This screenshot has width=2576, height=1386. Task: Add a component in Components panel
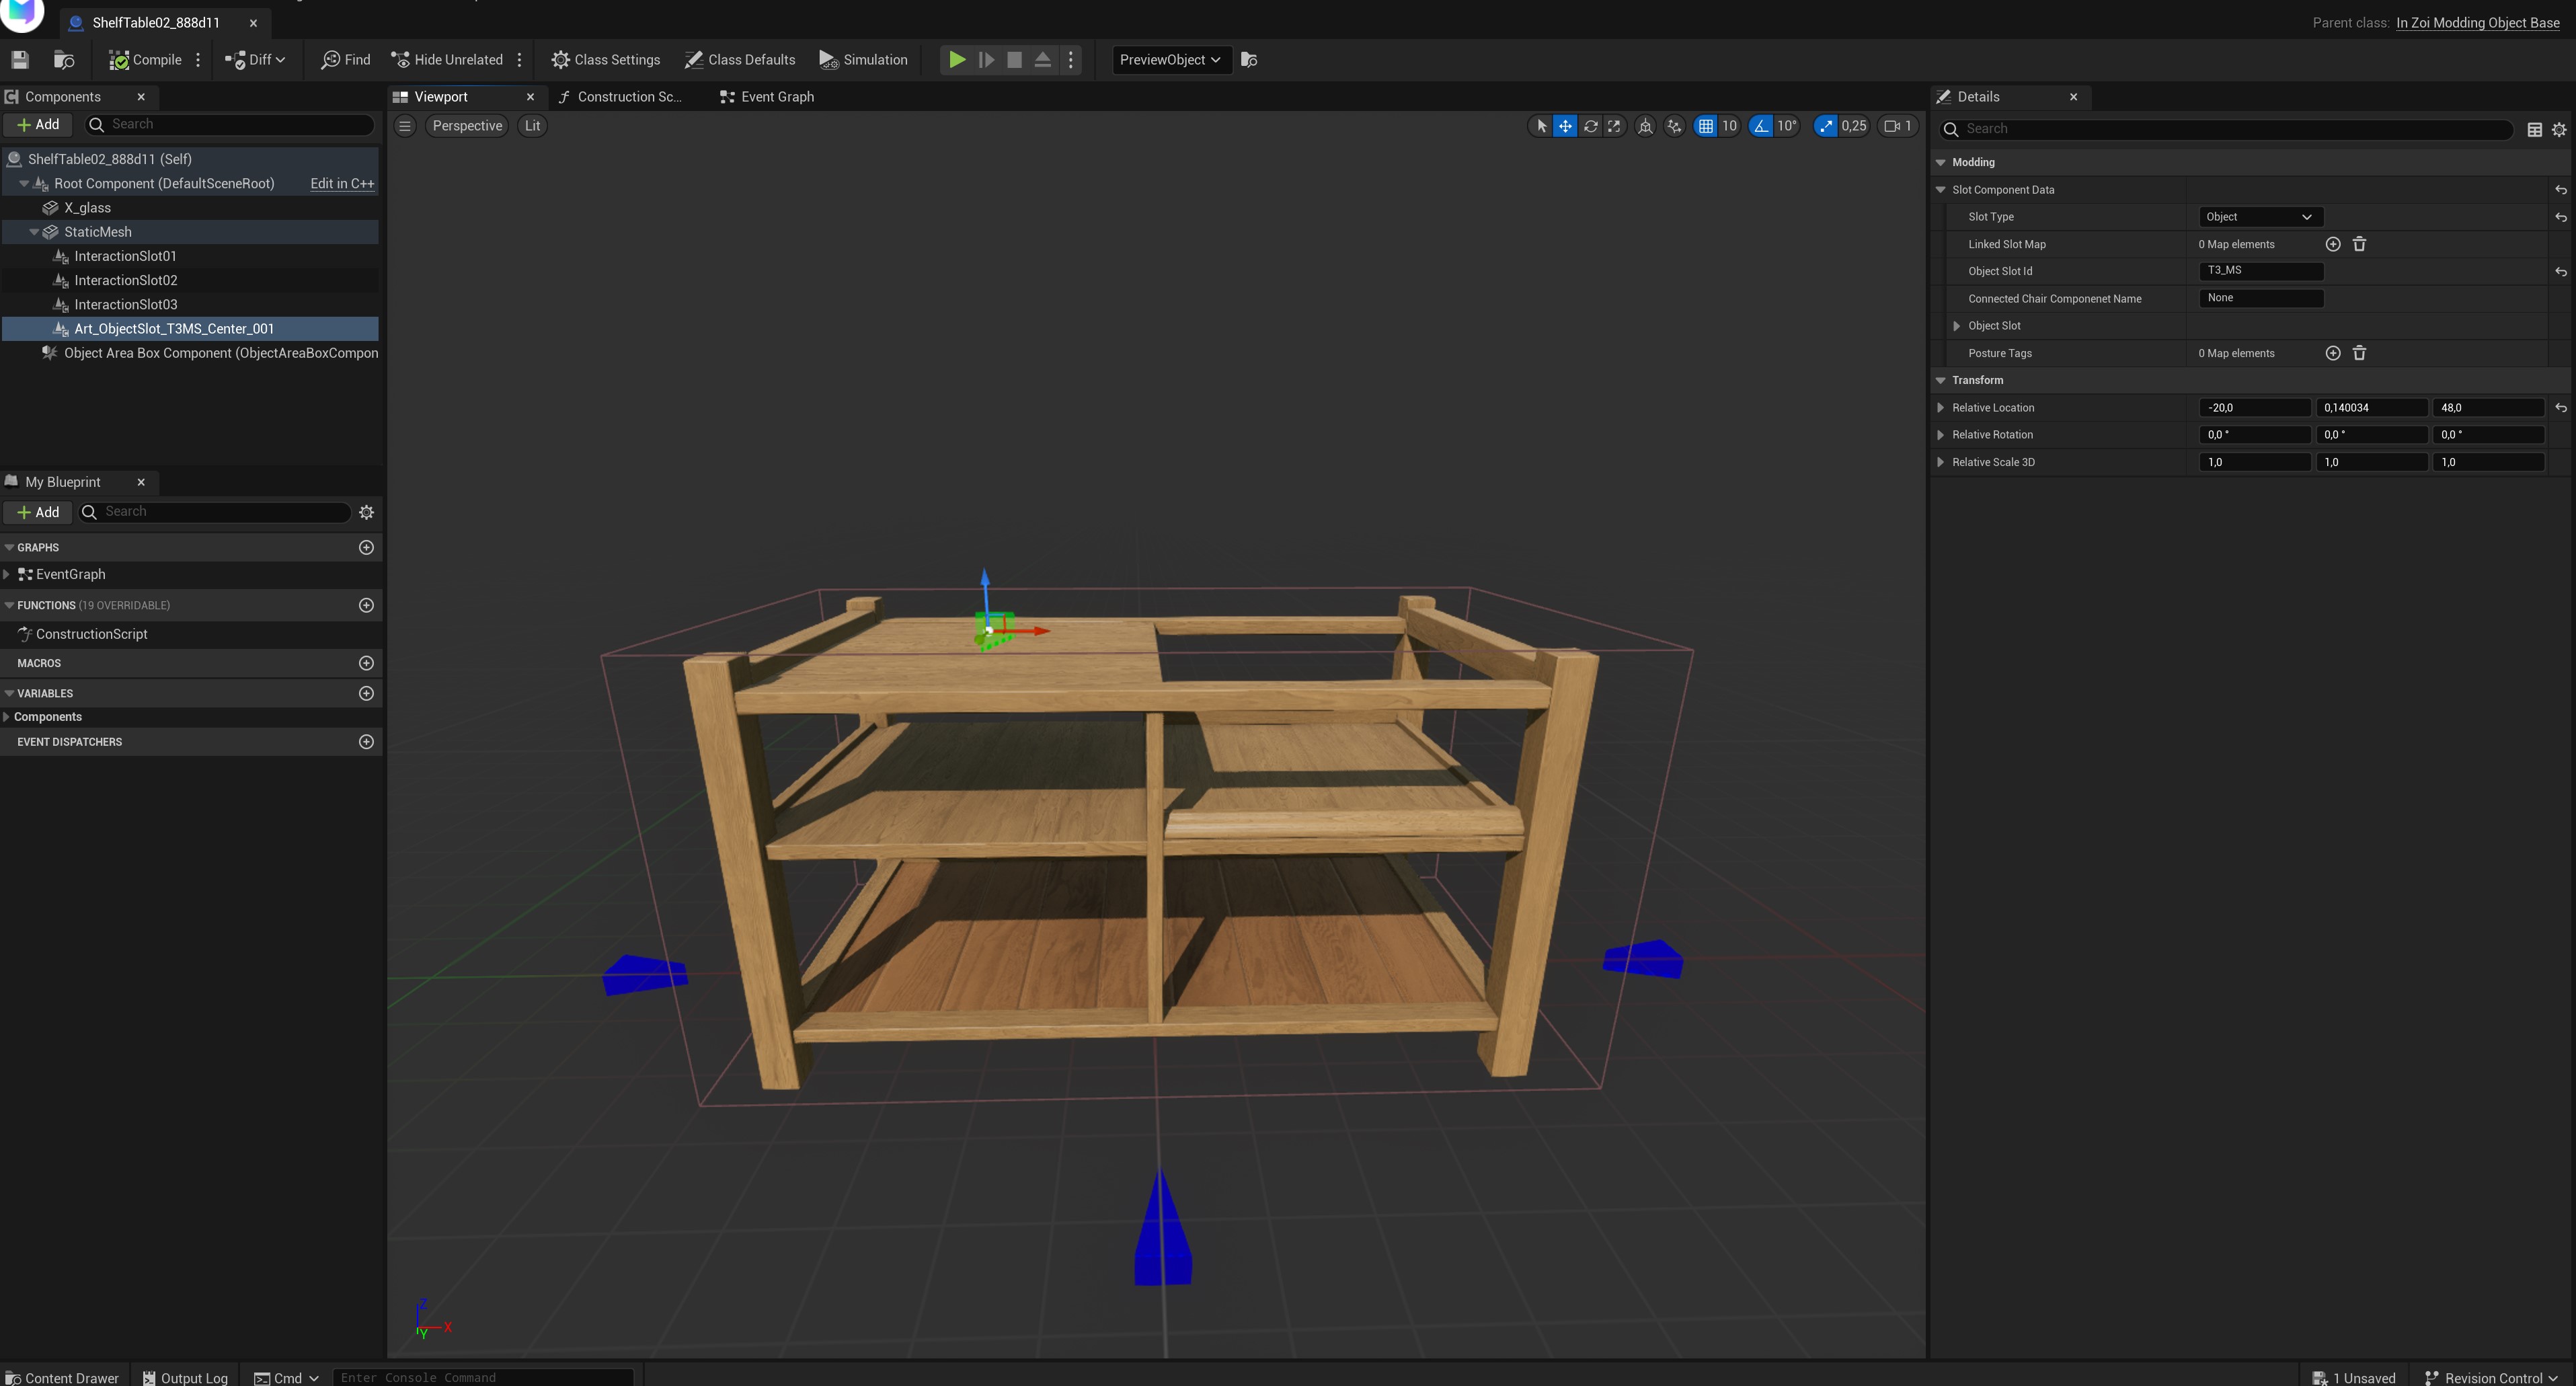[38, 125]
